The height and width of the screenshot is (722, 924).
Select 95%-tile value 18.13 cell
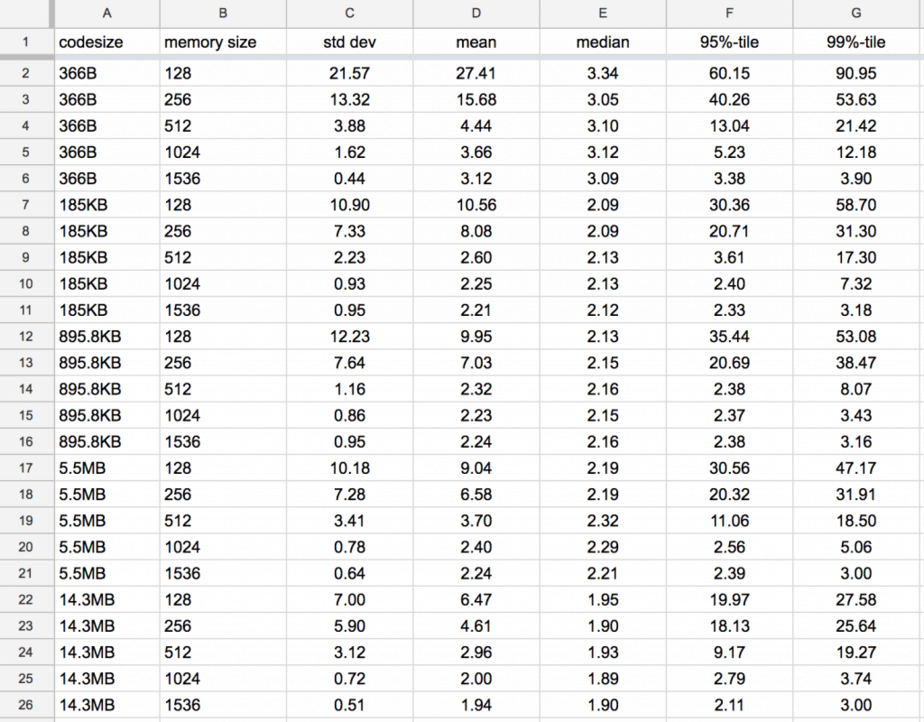729,625
